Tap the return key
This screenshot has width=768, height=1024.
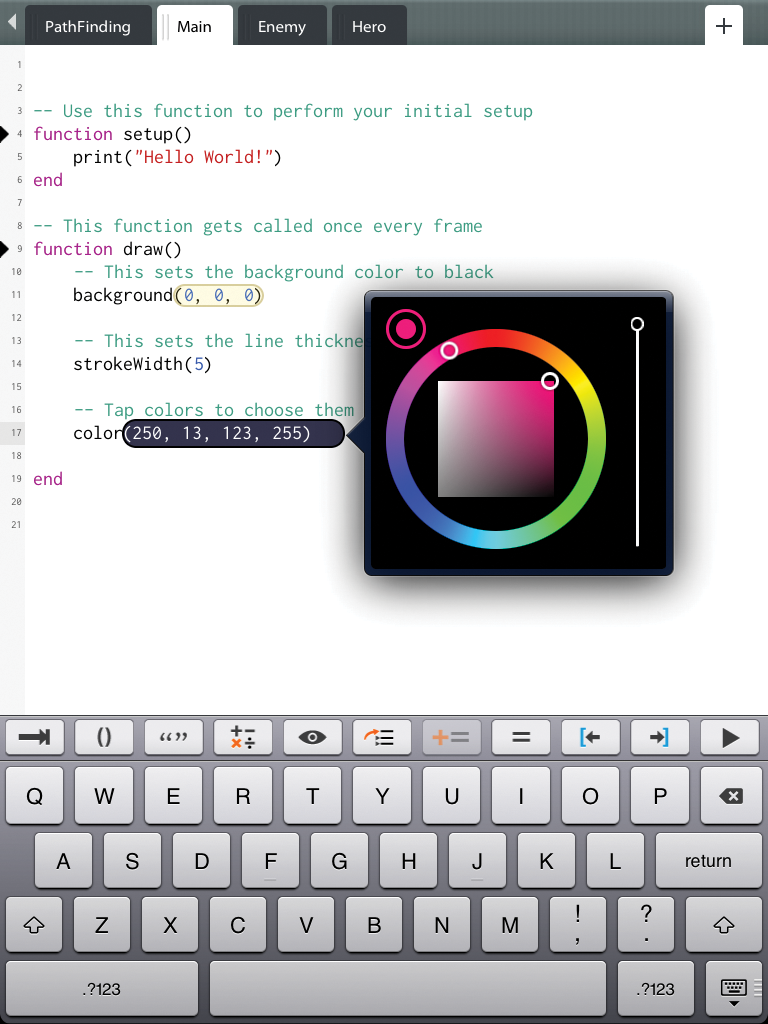tap(708, 860)
